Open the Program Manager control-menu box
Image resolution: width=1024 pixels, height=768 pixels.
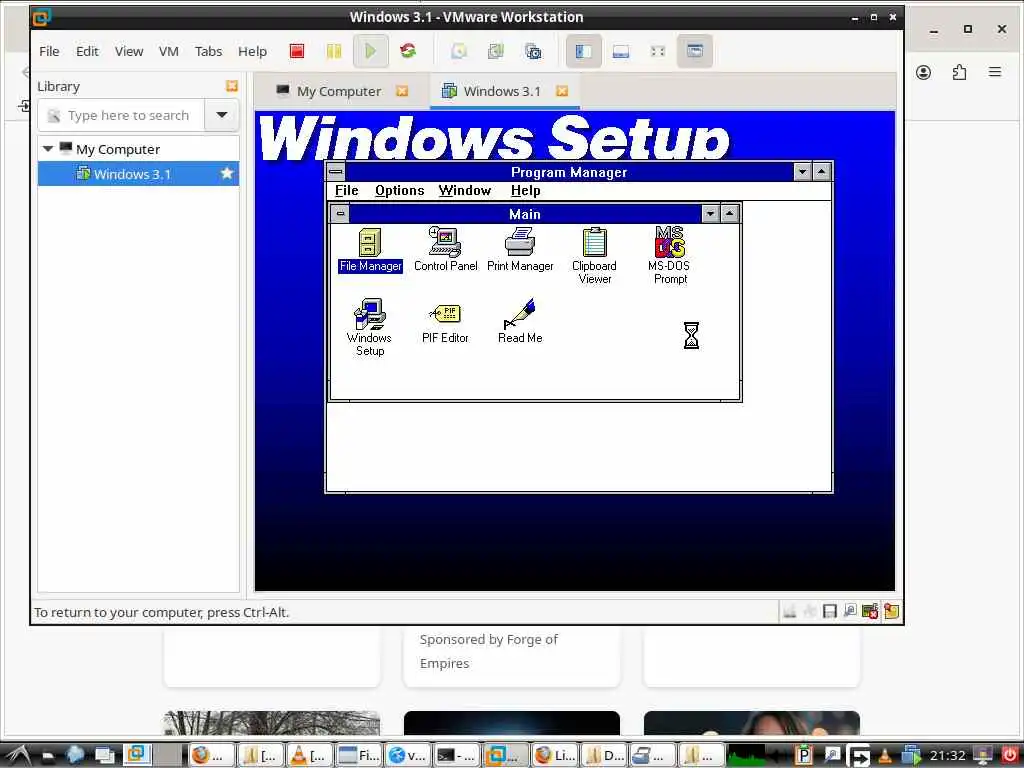click(336, 172)
